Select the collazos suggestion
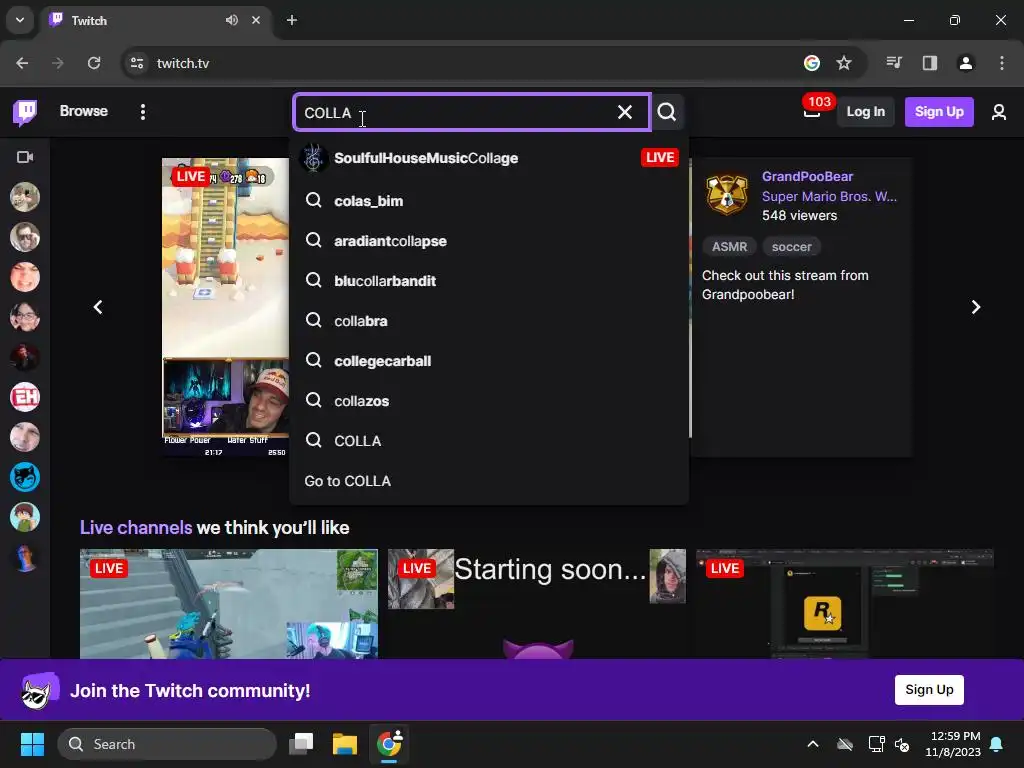 pos(489,400)
